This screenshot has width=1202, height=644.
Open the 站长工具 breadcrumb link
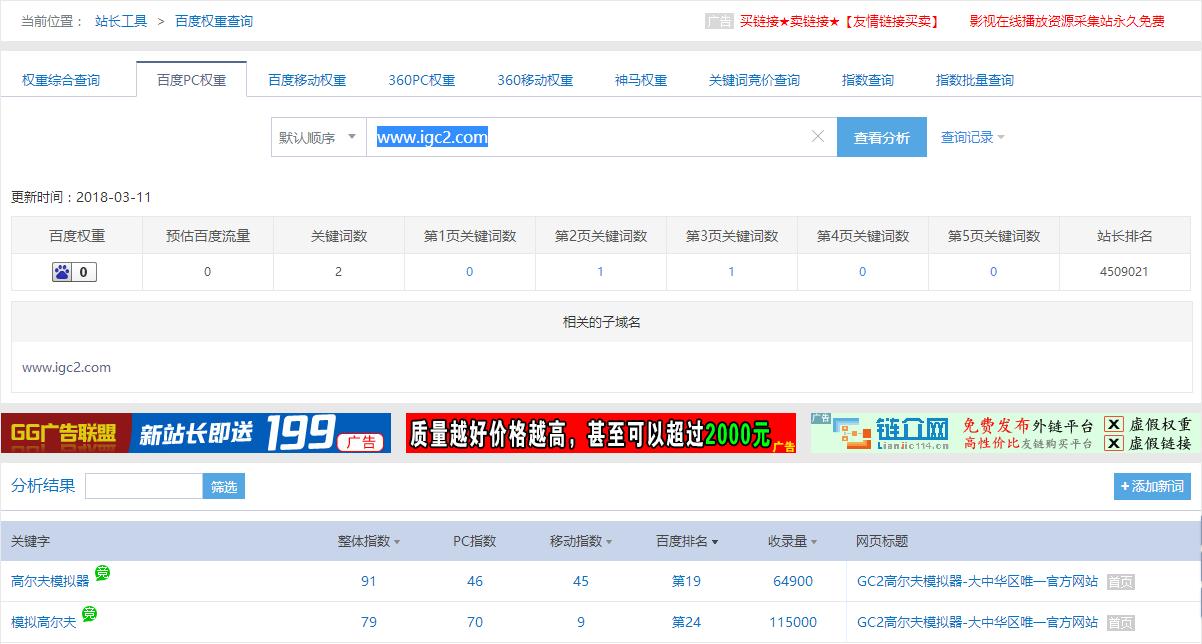coord(121,21)
